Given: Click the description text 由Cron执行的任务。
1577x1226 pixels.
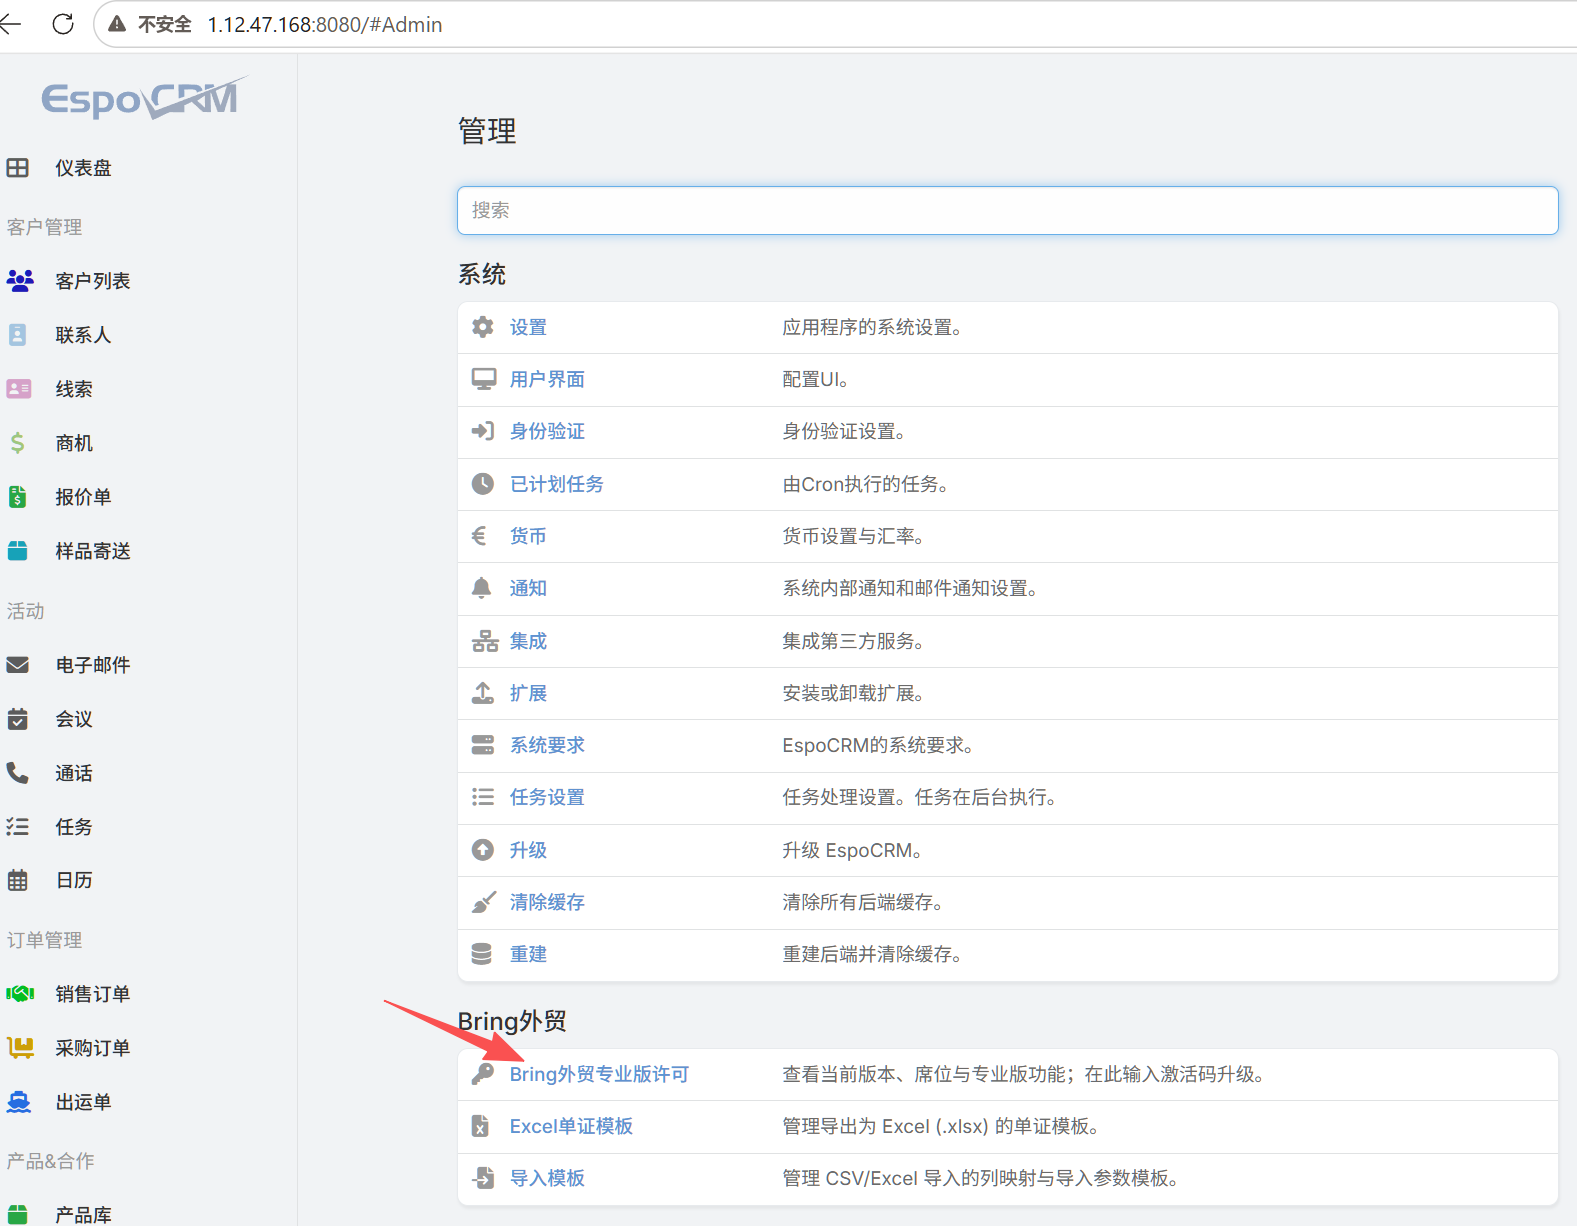Looking at the screenshot, I should (865, 484).
